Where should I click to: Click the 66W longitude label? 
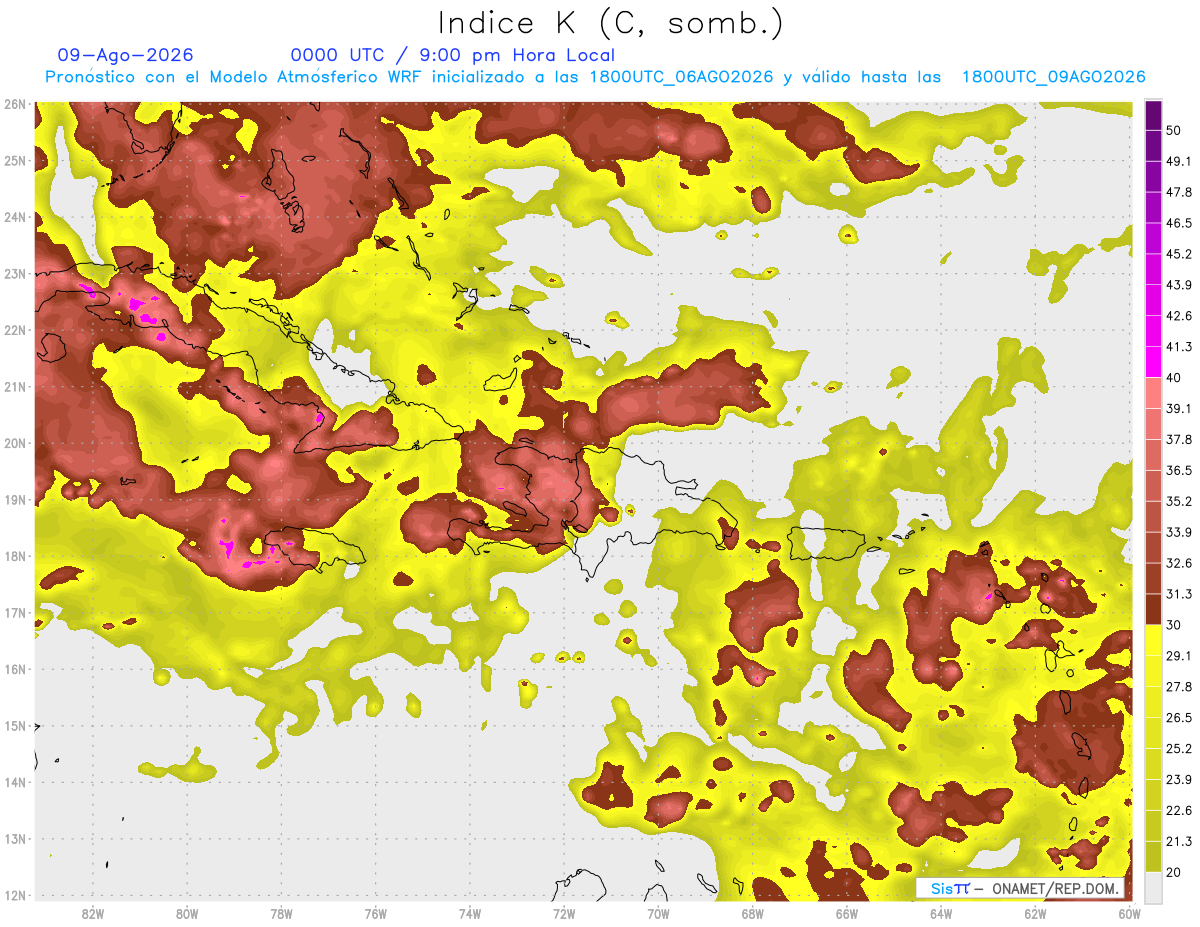[x=847, y=914]
